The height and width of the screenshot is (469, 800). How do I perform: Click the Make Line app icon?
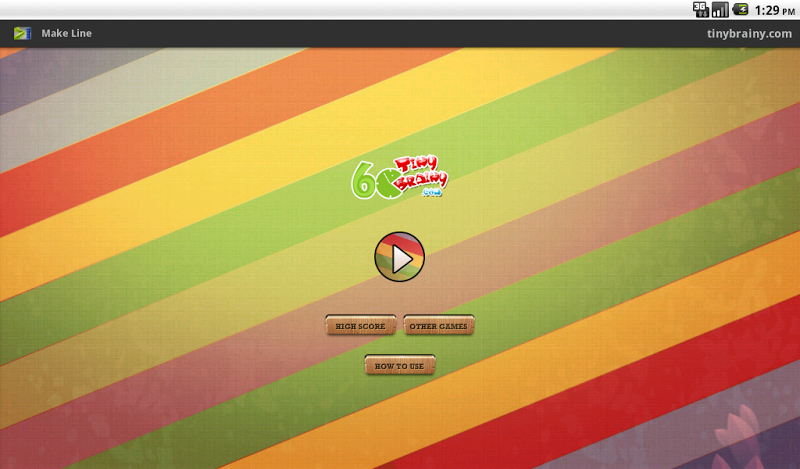pos(22,34)
